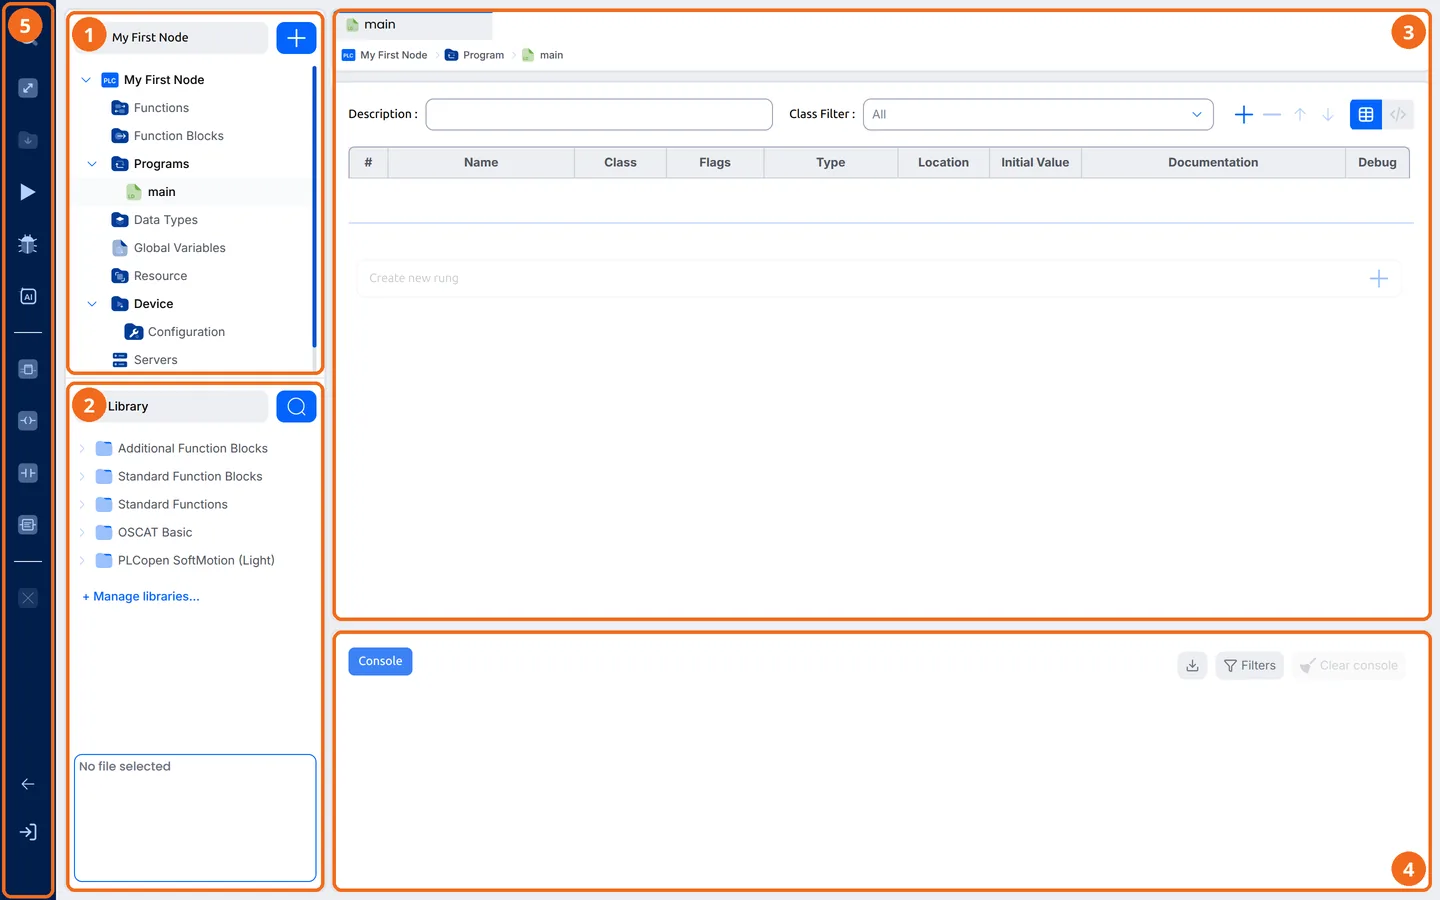Screen dimensions: 1440x900
Task: Remove a variable with the minus icon
Action: [1272, 115]
